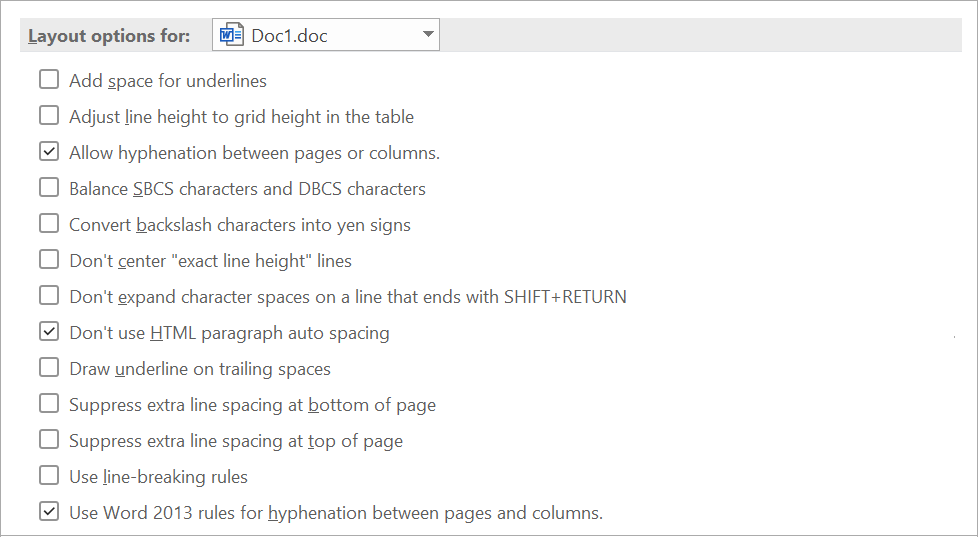Click the Draw underline on trailing spaces text
978x537 pixels.
[200, 369]
